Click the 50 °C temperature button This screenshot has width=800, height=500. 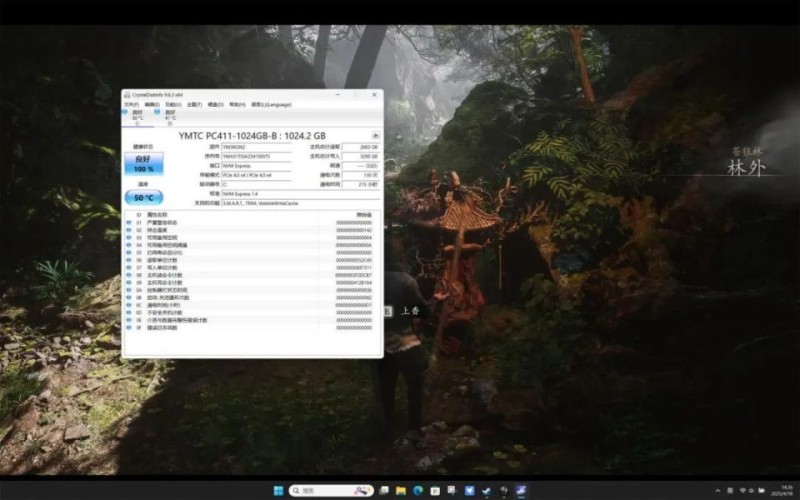coord(143,197)
